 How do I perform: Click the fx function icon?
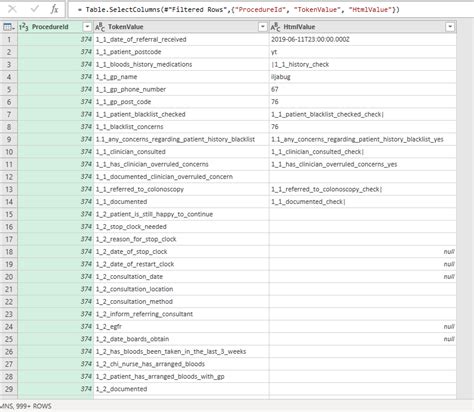tap(54, 9)
